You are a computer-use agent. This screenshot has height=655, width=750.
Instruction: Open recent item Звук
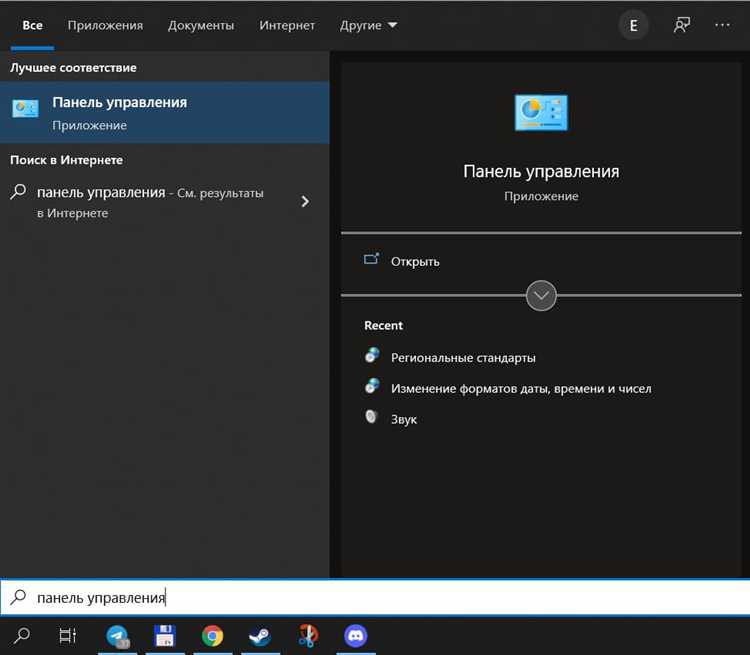coord(404,420)
